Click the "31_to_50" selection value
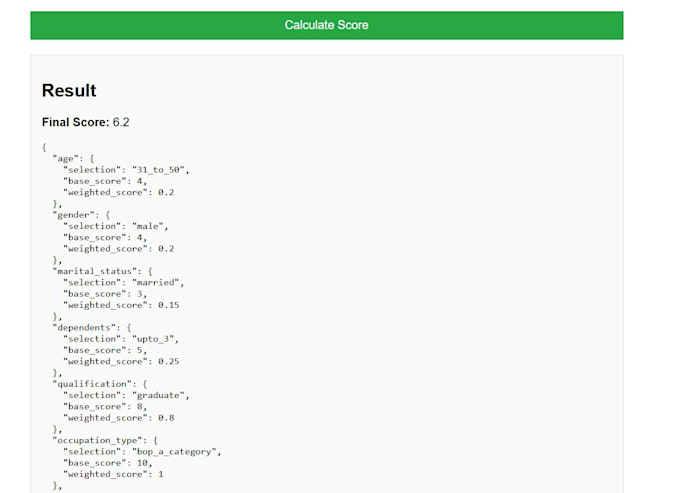This screenshot has width=680, height=493. click(159, 170)
